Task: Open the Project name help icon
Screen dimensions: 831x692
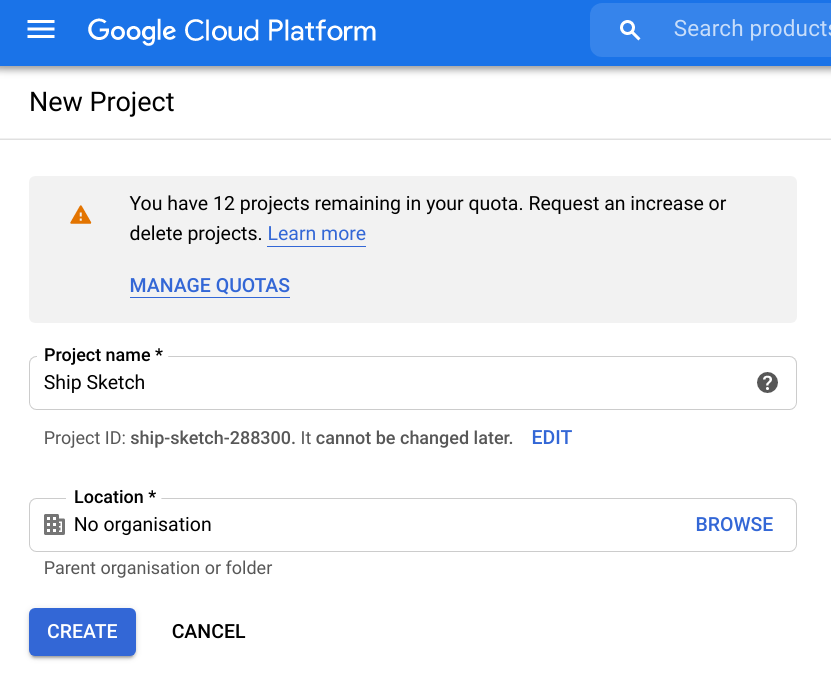Action: [x=767, y=383]
